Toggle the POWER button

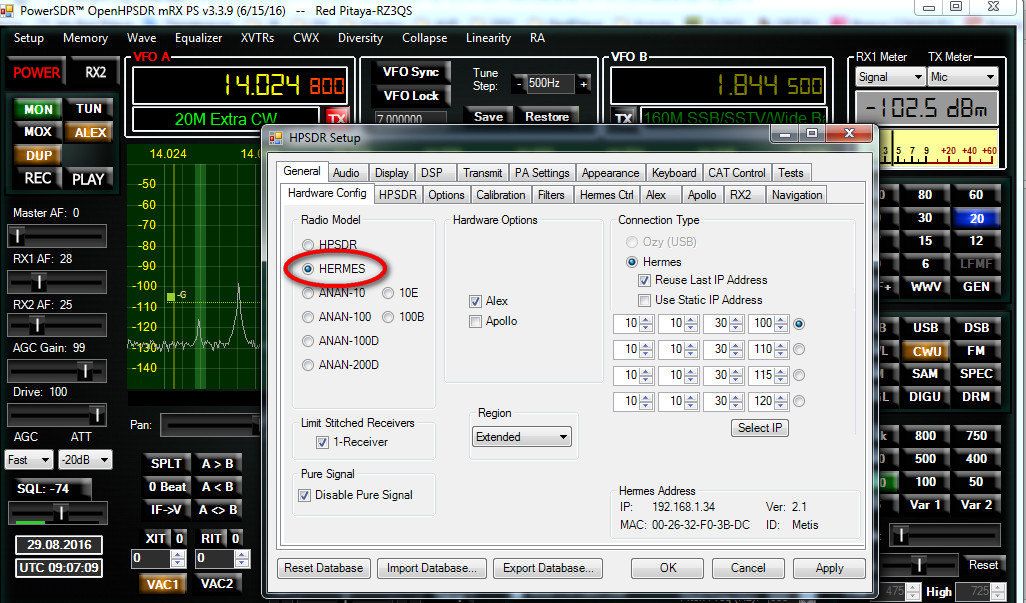click(37, 73)
